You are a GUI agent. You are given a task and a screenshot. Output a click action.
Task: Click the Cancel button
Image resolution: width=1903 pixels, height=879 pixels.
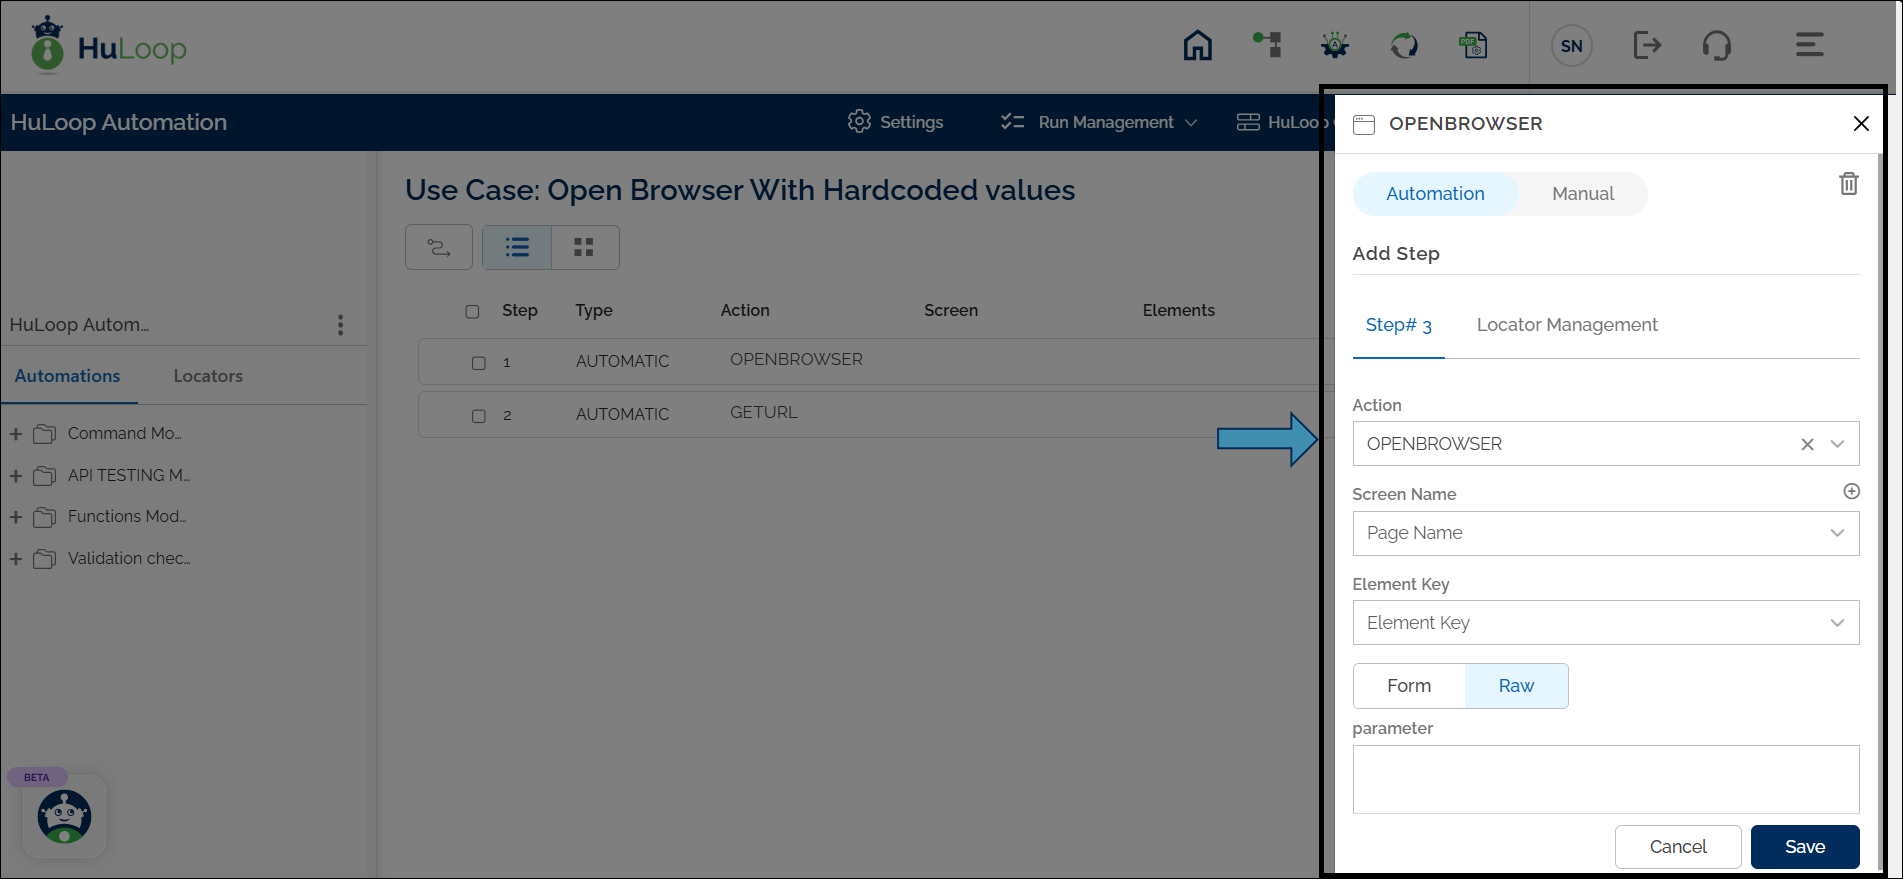point(1677,847)
